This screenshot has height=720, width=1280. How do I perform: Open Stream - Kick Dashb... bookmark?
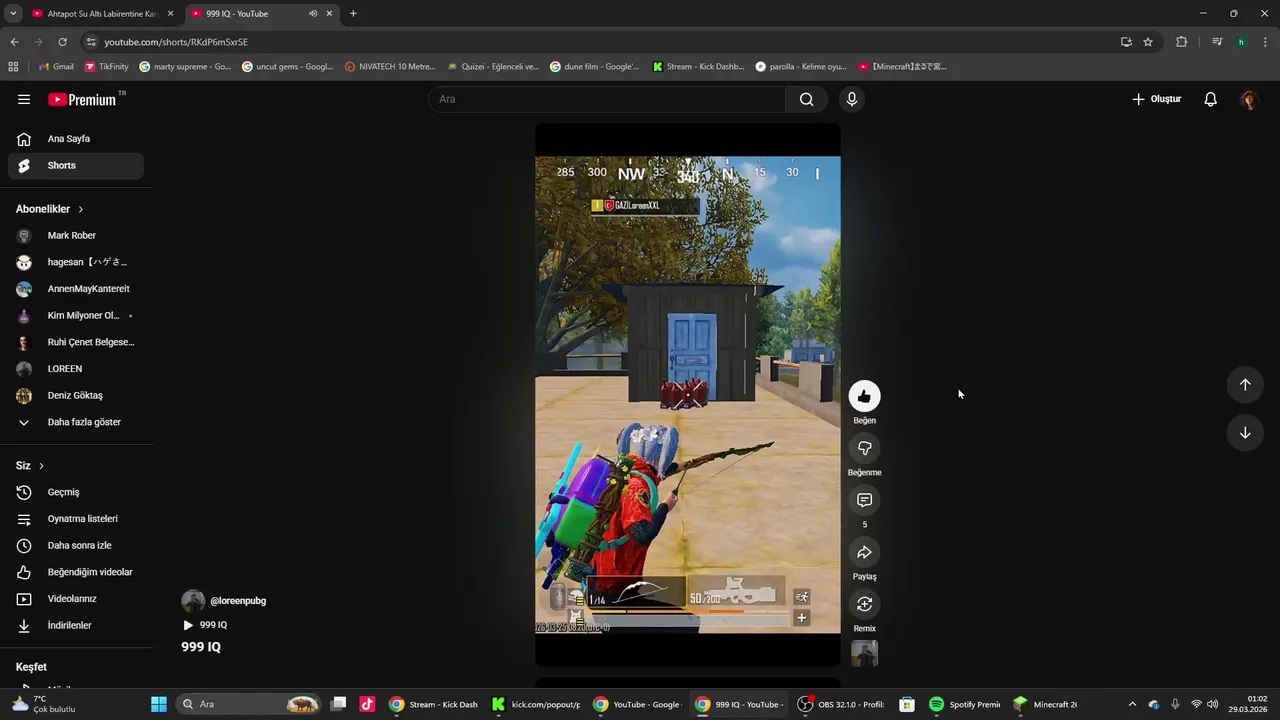(x=698, y=67)
